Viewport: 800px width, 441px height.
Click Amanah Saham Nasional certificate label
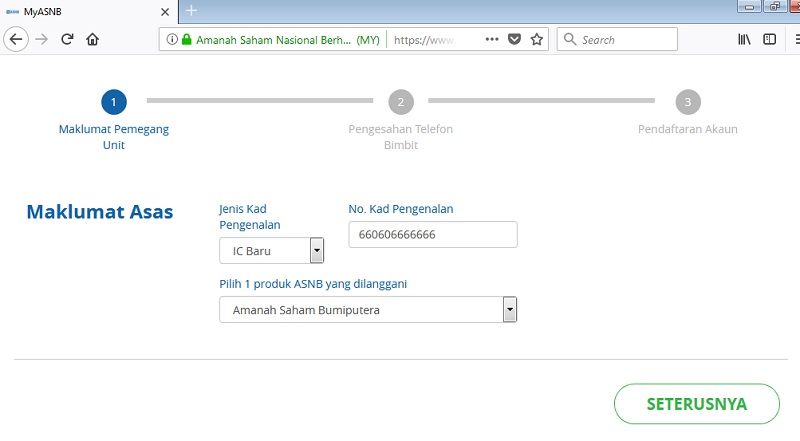tap(288, 40)
